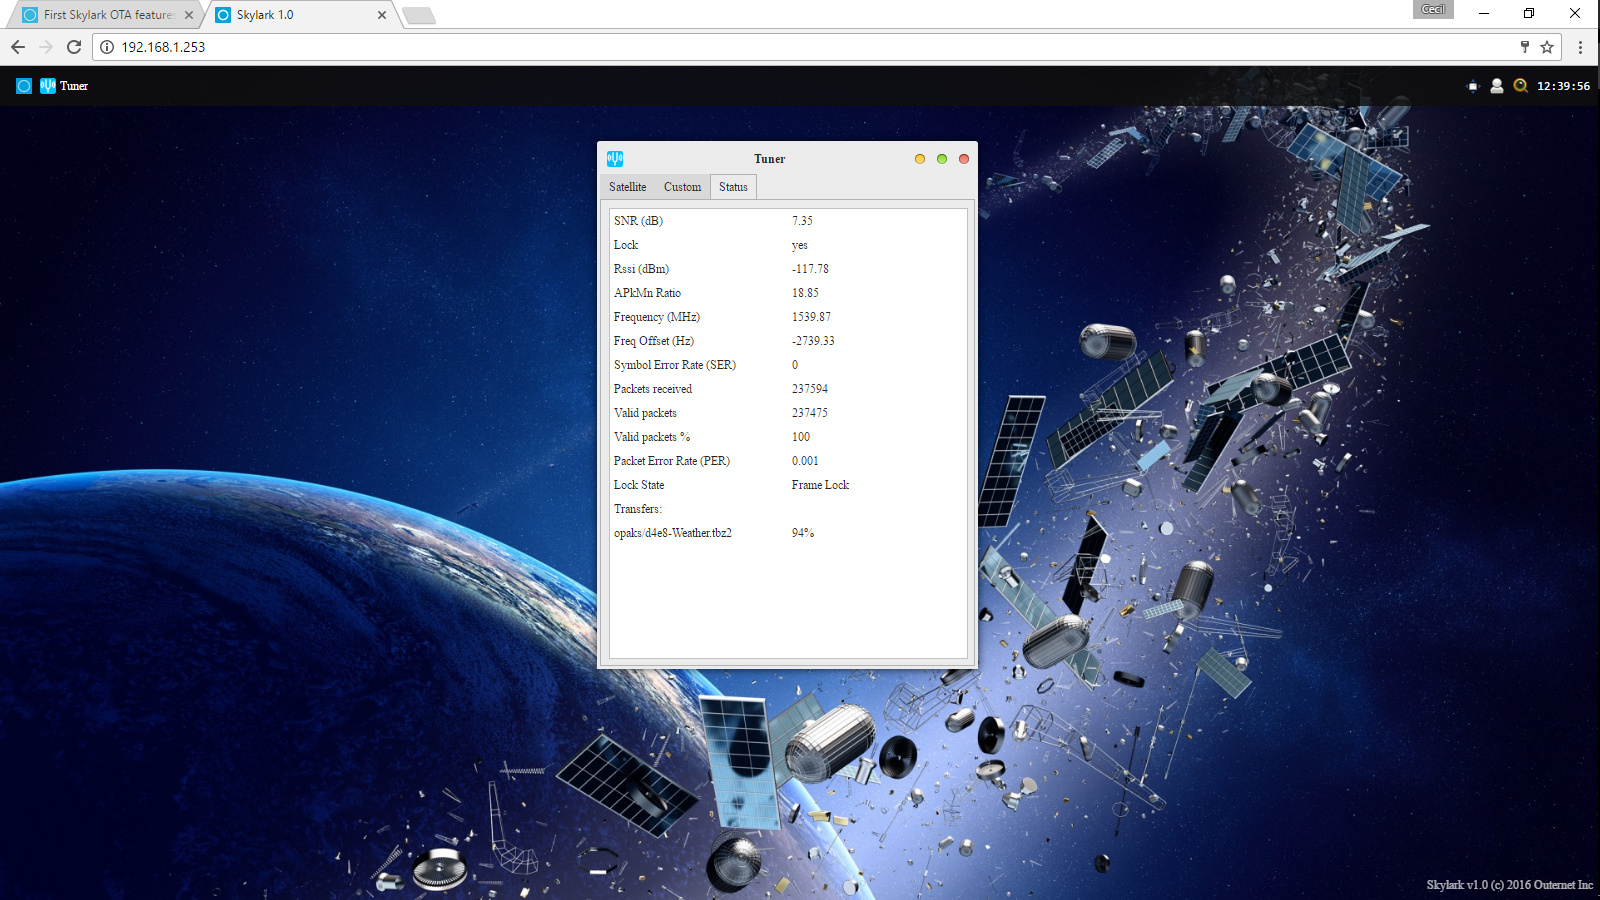Click the site information icon in address bar

click(107, 47)
